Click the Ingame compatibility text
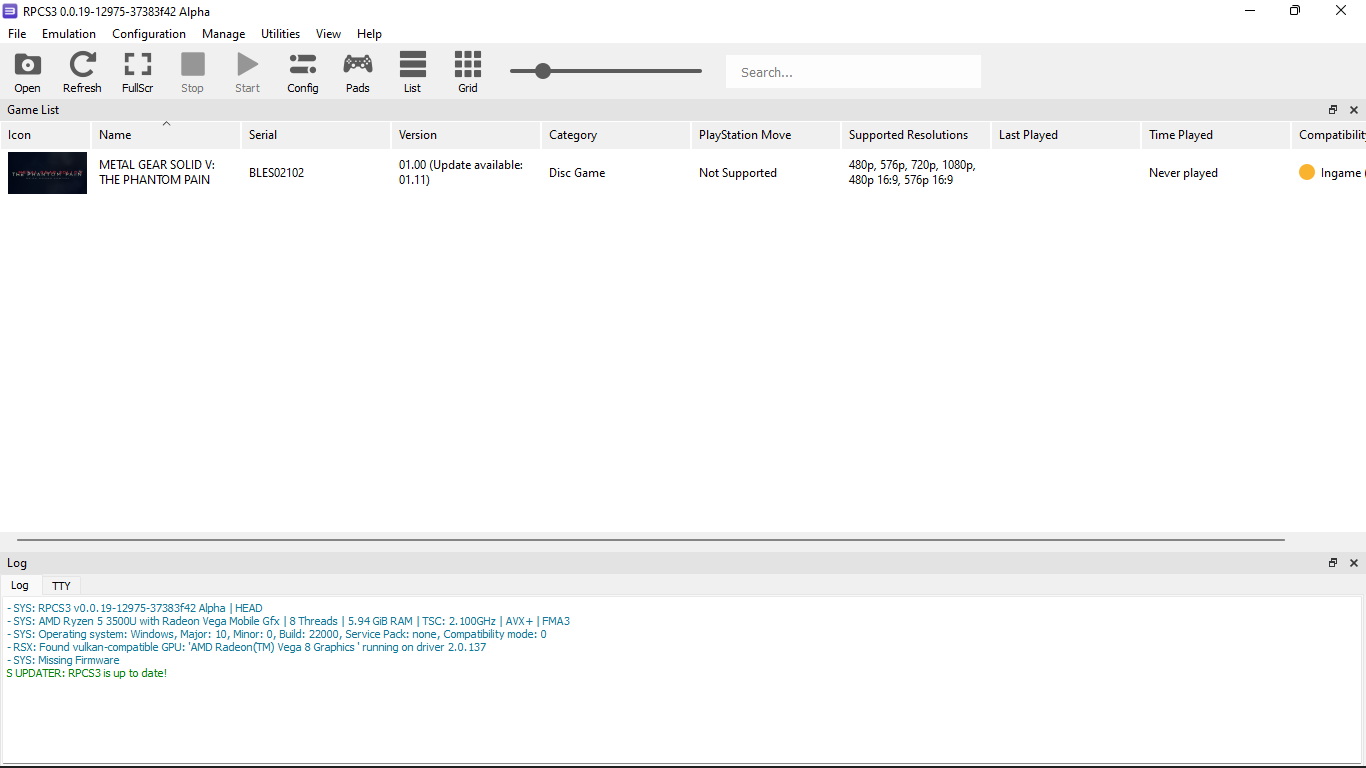Viewport: 1366px width, 768px height. pos(1341,173)
